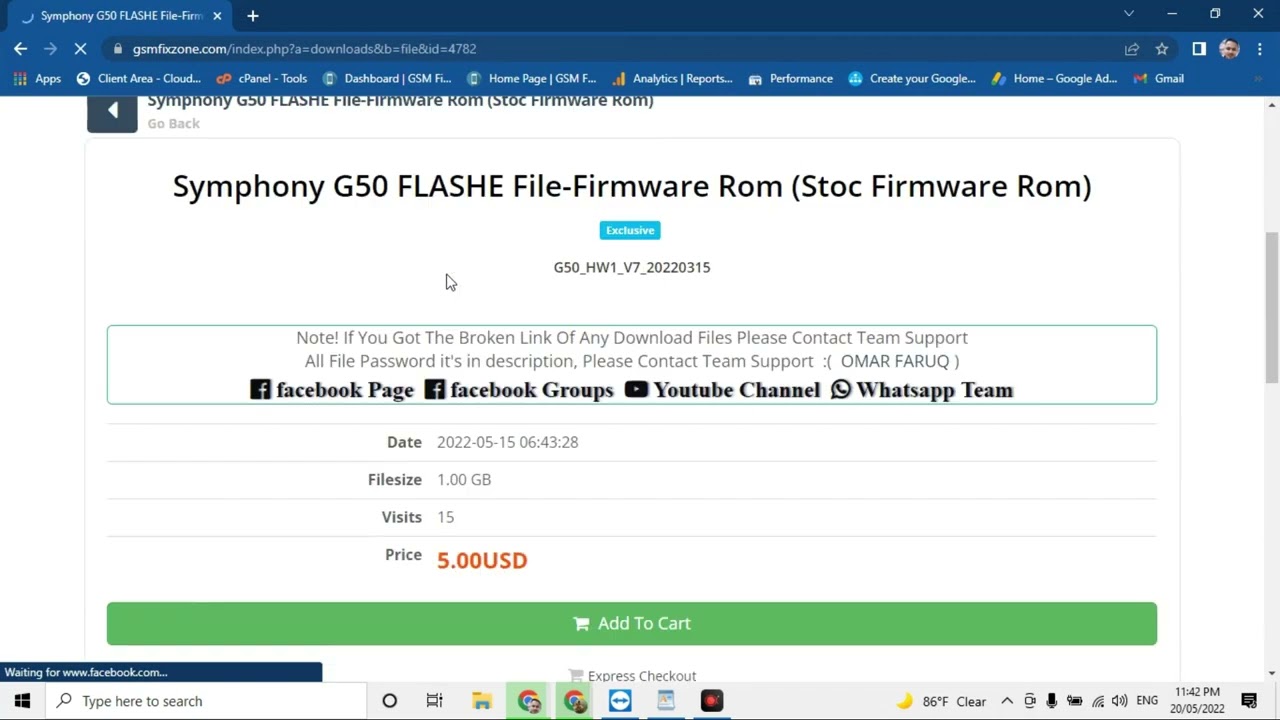1280x720 pixels.
Task: Open the first Chrome taskbar icon
Action: tap(529, 701)
